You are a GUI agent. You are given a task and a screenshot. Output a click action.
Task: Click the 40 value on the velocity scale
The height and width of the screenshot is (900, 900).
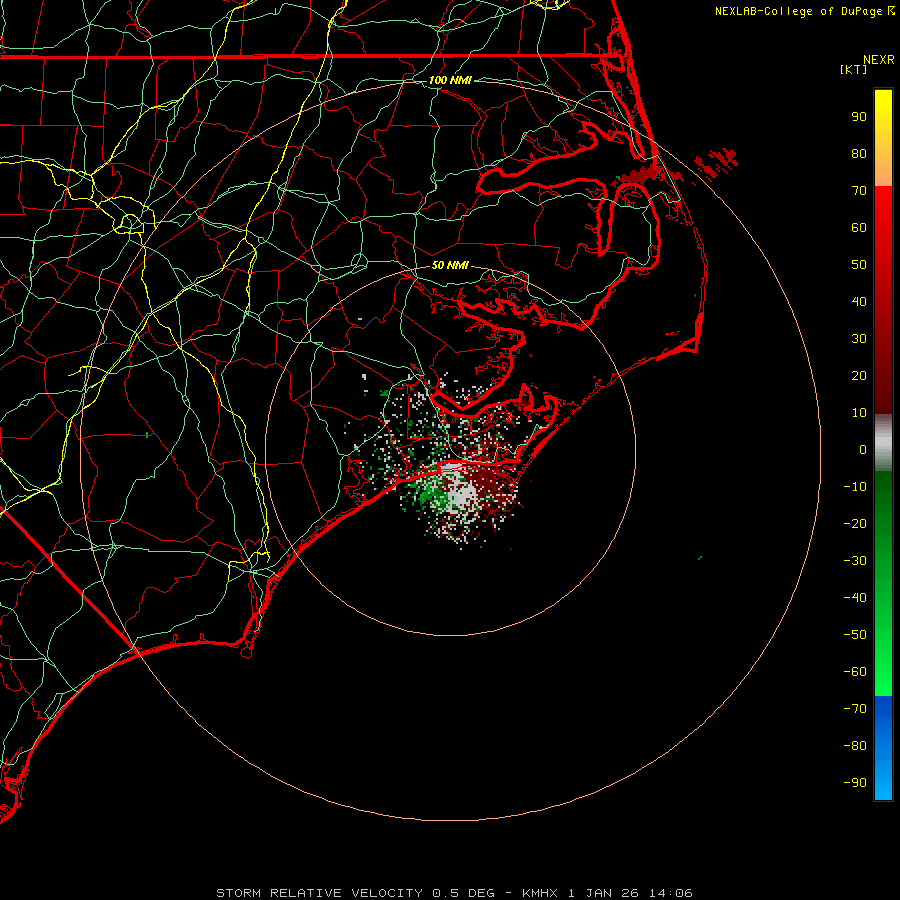click(x=859, y=302)
